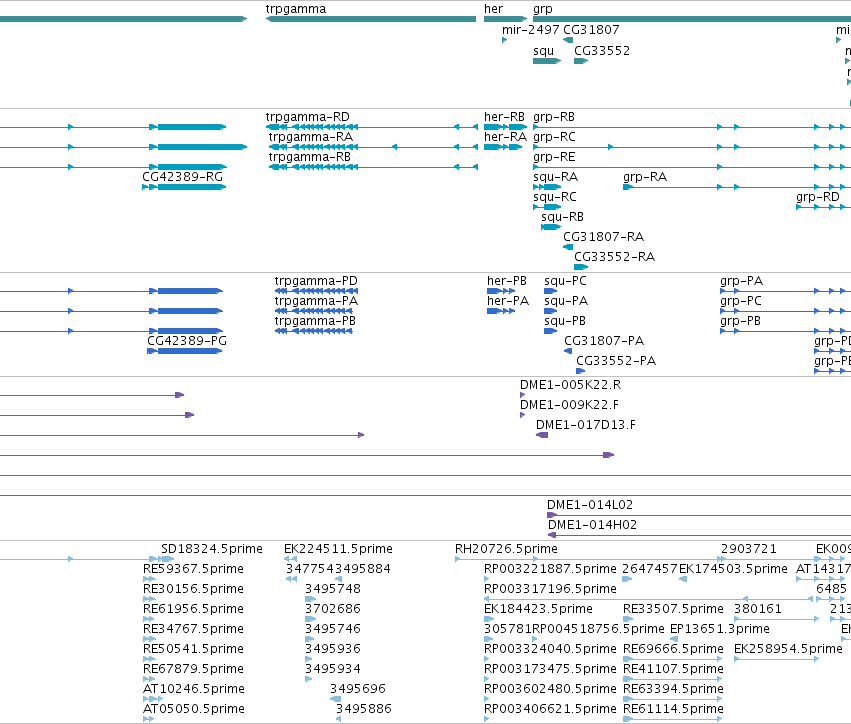Screen dimensions: 851x724
Task: Click protein trpgamma-PD
Action: (x=316, y=291)
